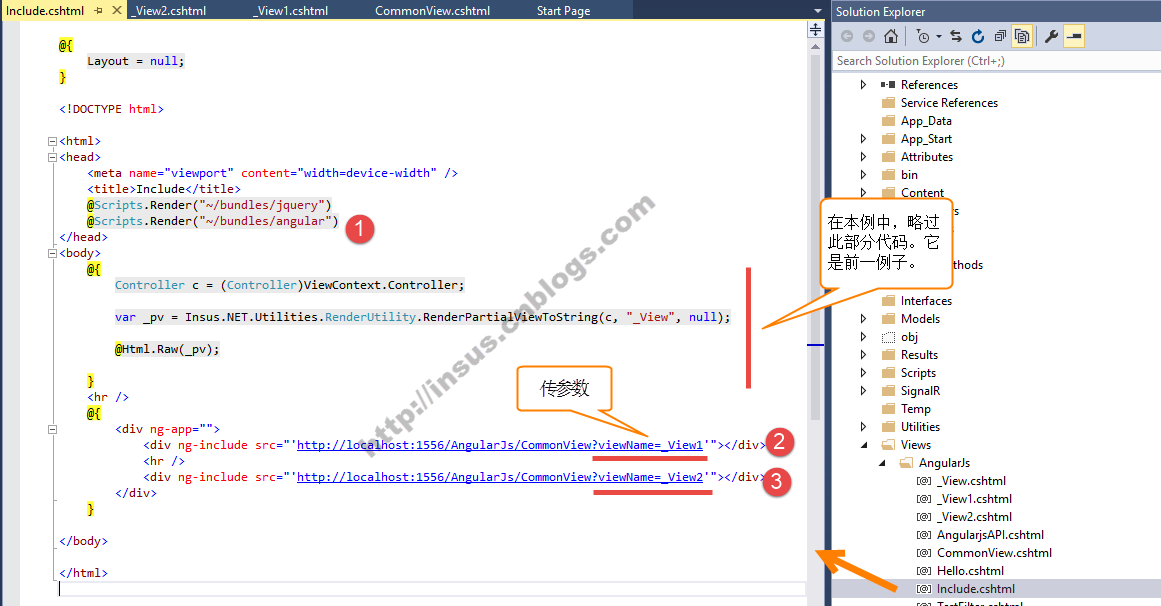Screen dimensions: 1161x606
Task: Click the <title>Include</title> line
Action: click(x=164, y=189)
